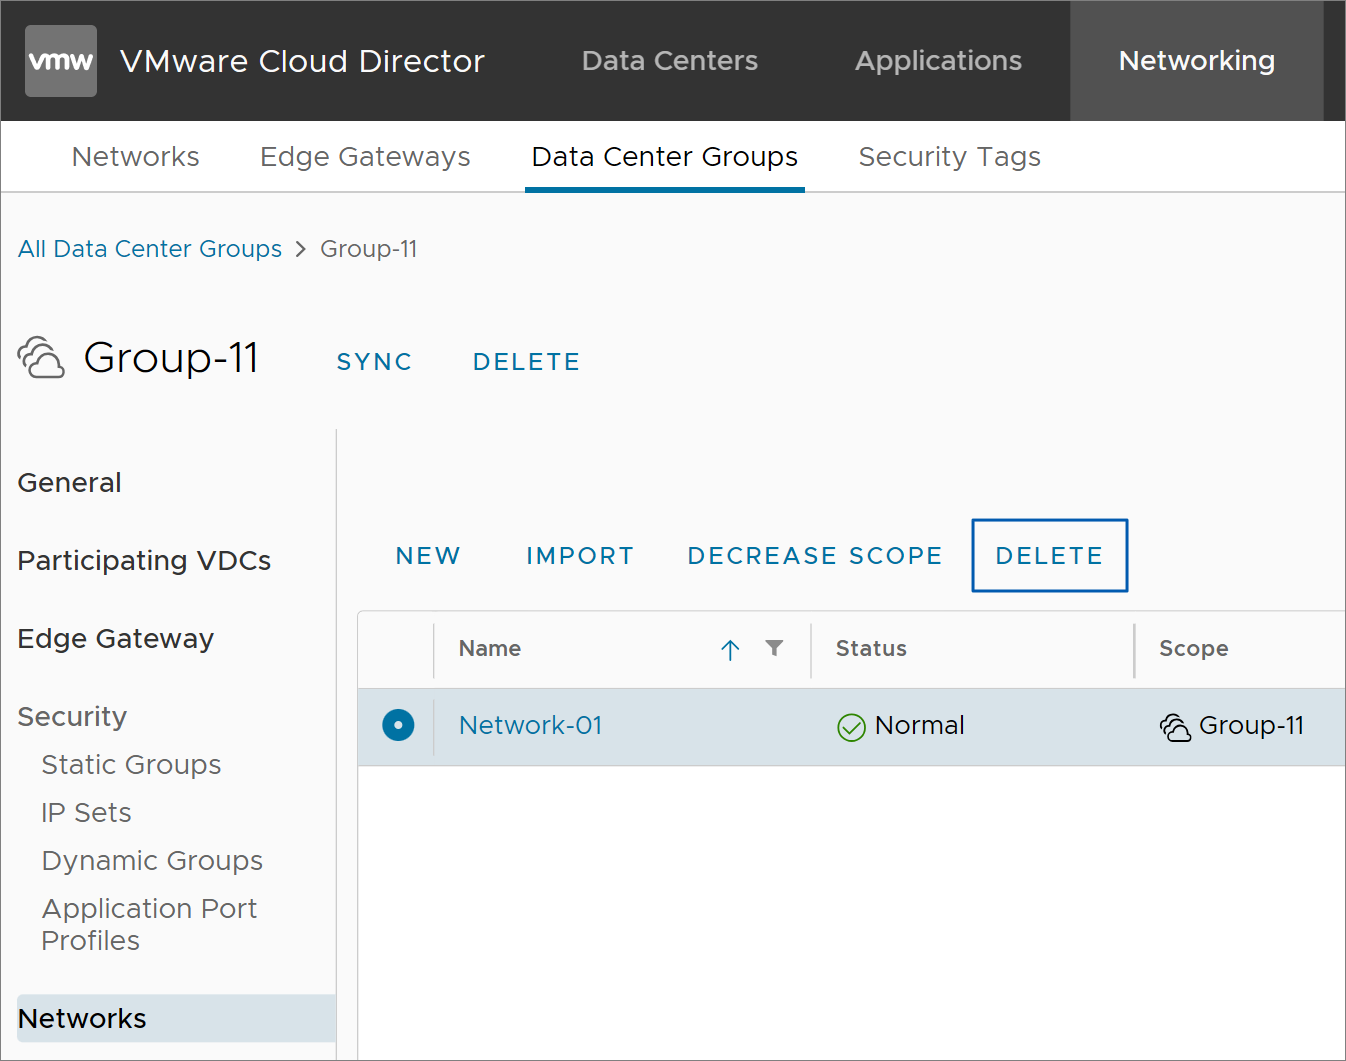Select General in the side navigation

click(70, 483)
